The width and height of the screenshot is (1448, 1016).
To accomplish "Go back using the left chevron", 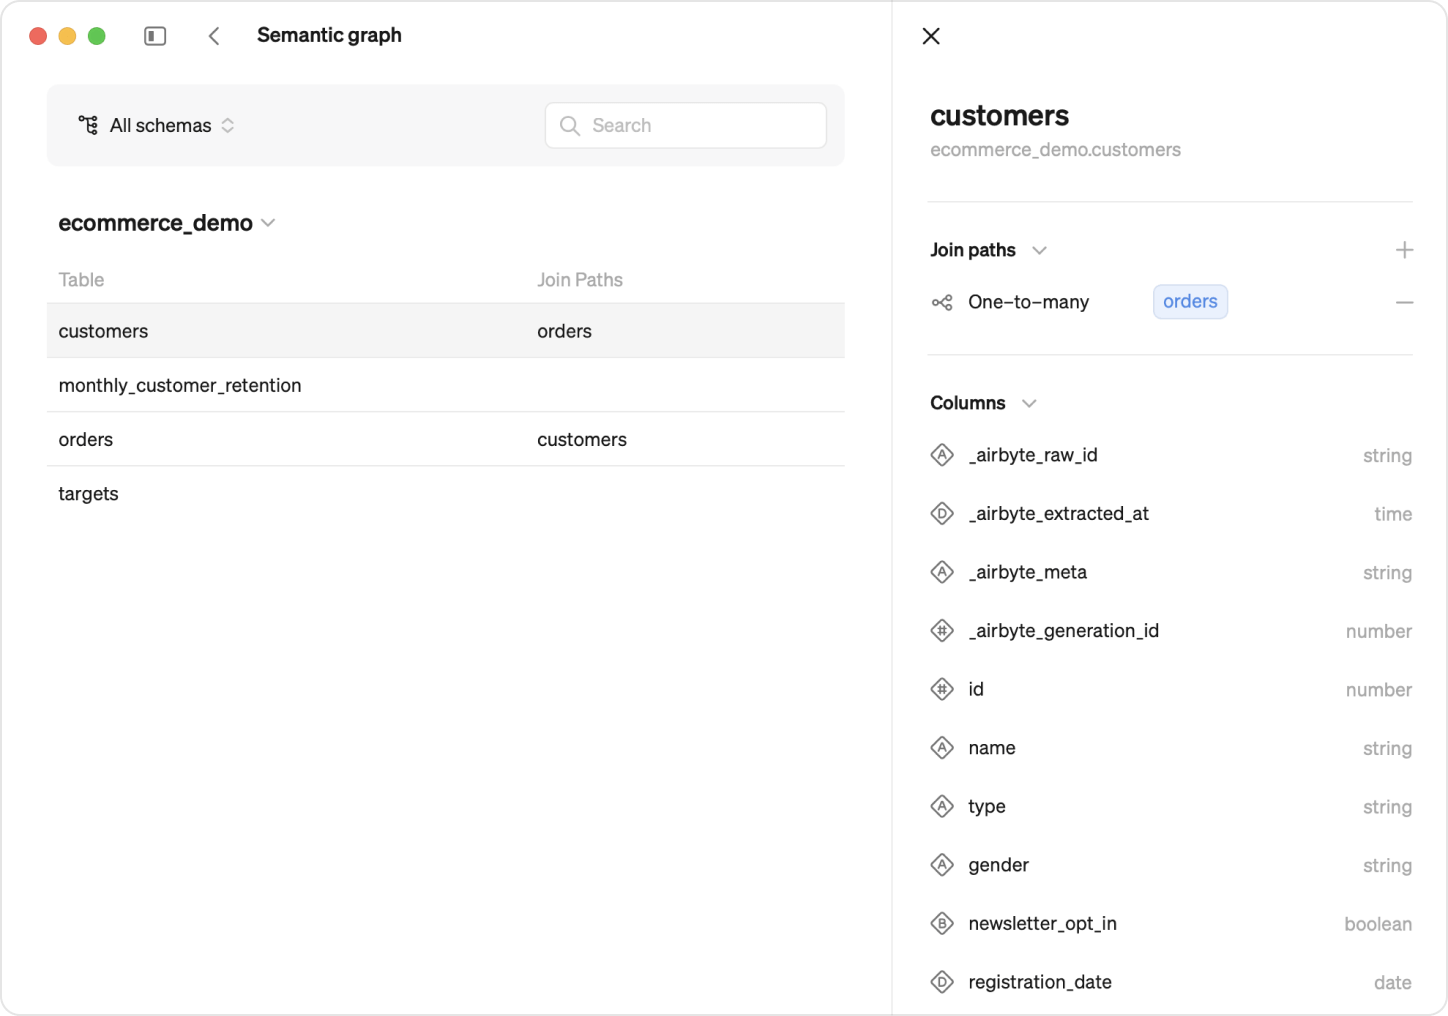I will (214, 36).
